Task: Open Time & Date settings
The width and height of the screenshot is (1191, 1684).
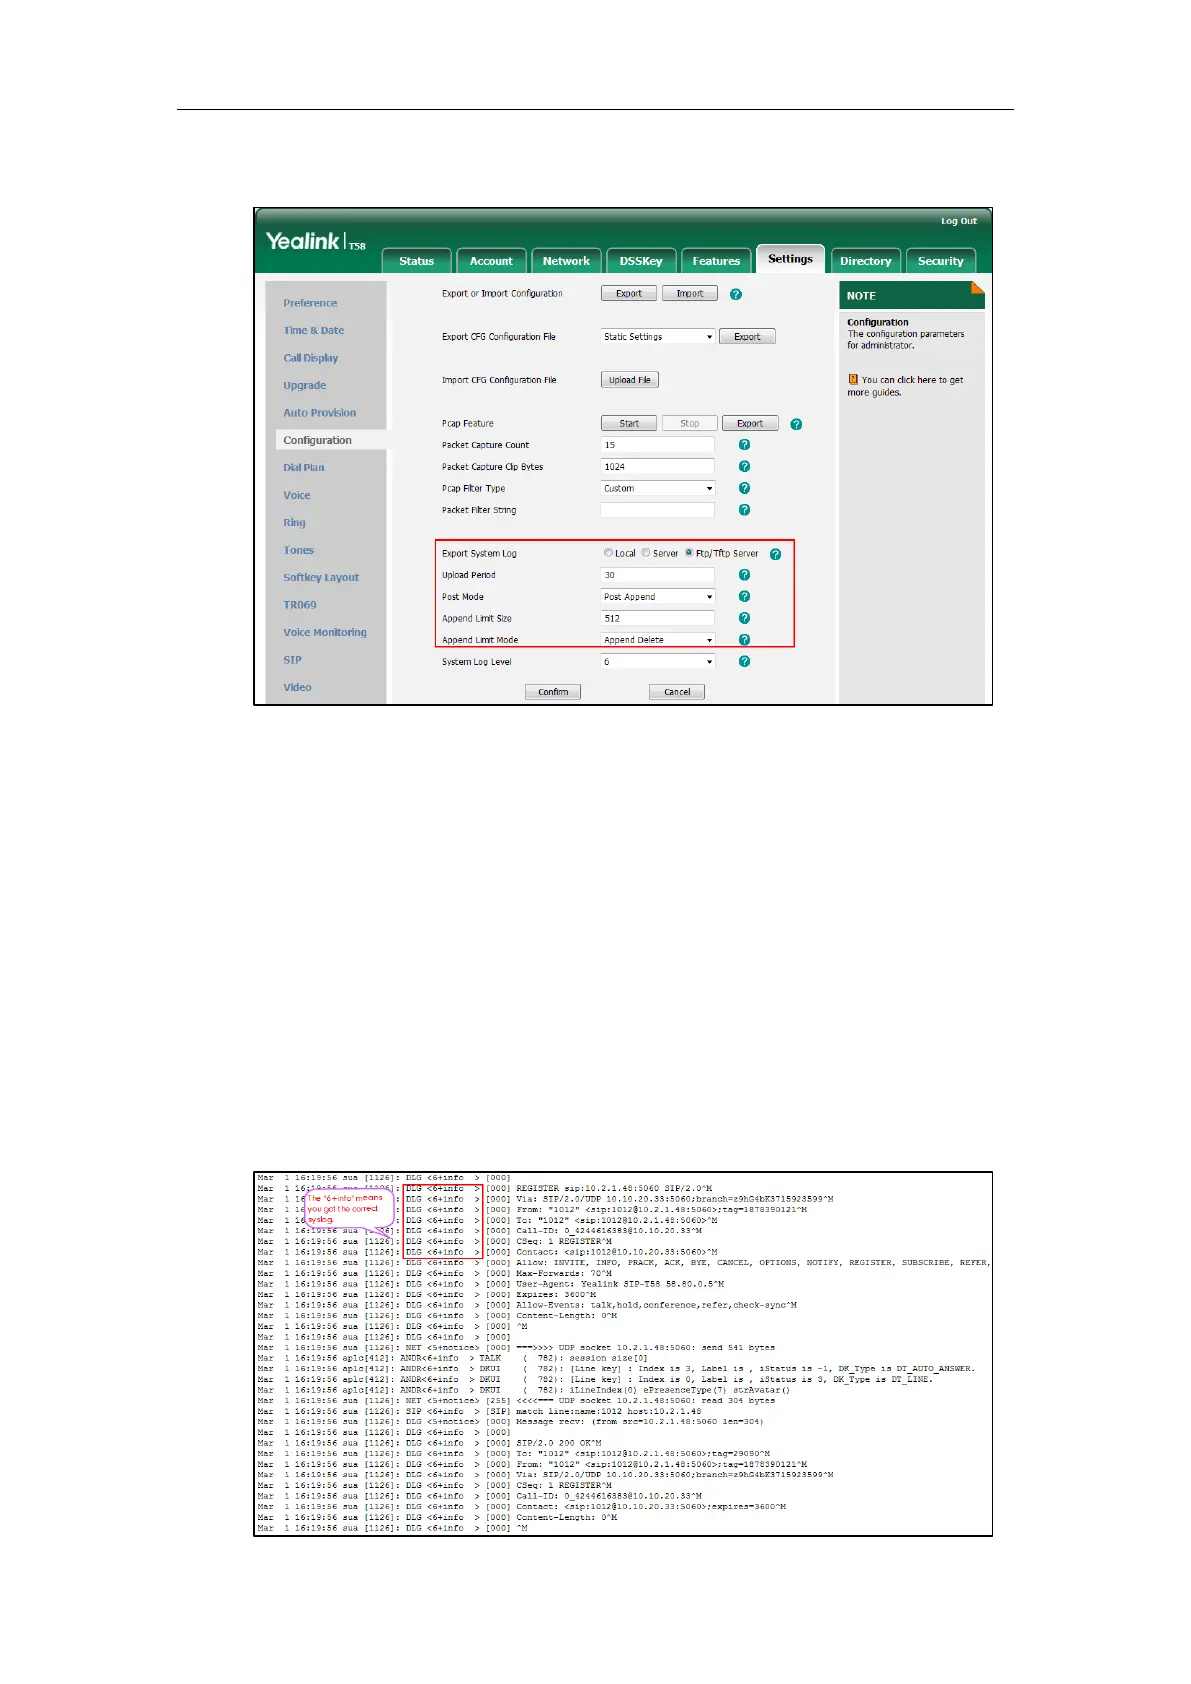Action: (x=314, y=331)
